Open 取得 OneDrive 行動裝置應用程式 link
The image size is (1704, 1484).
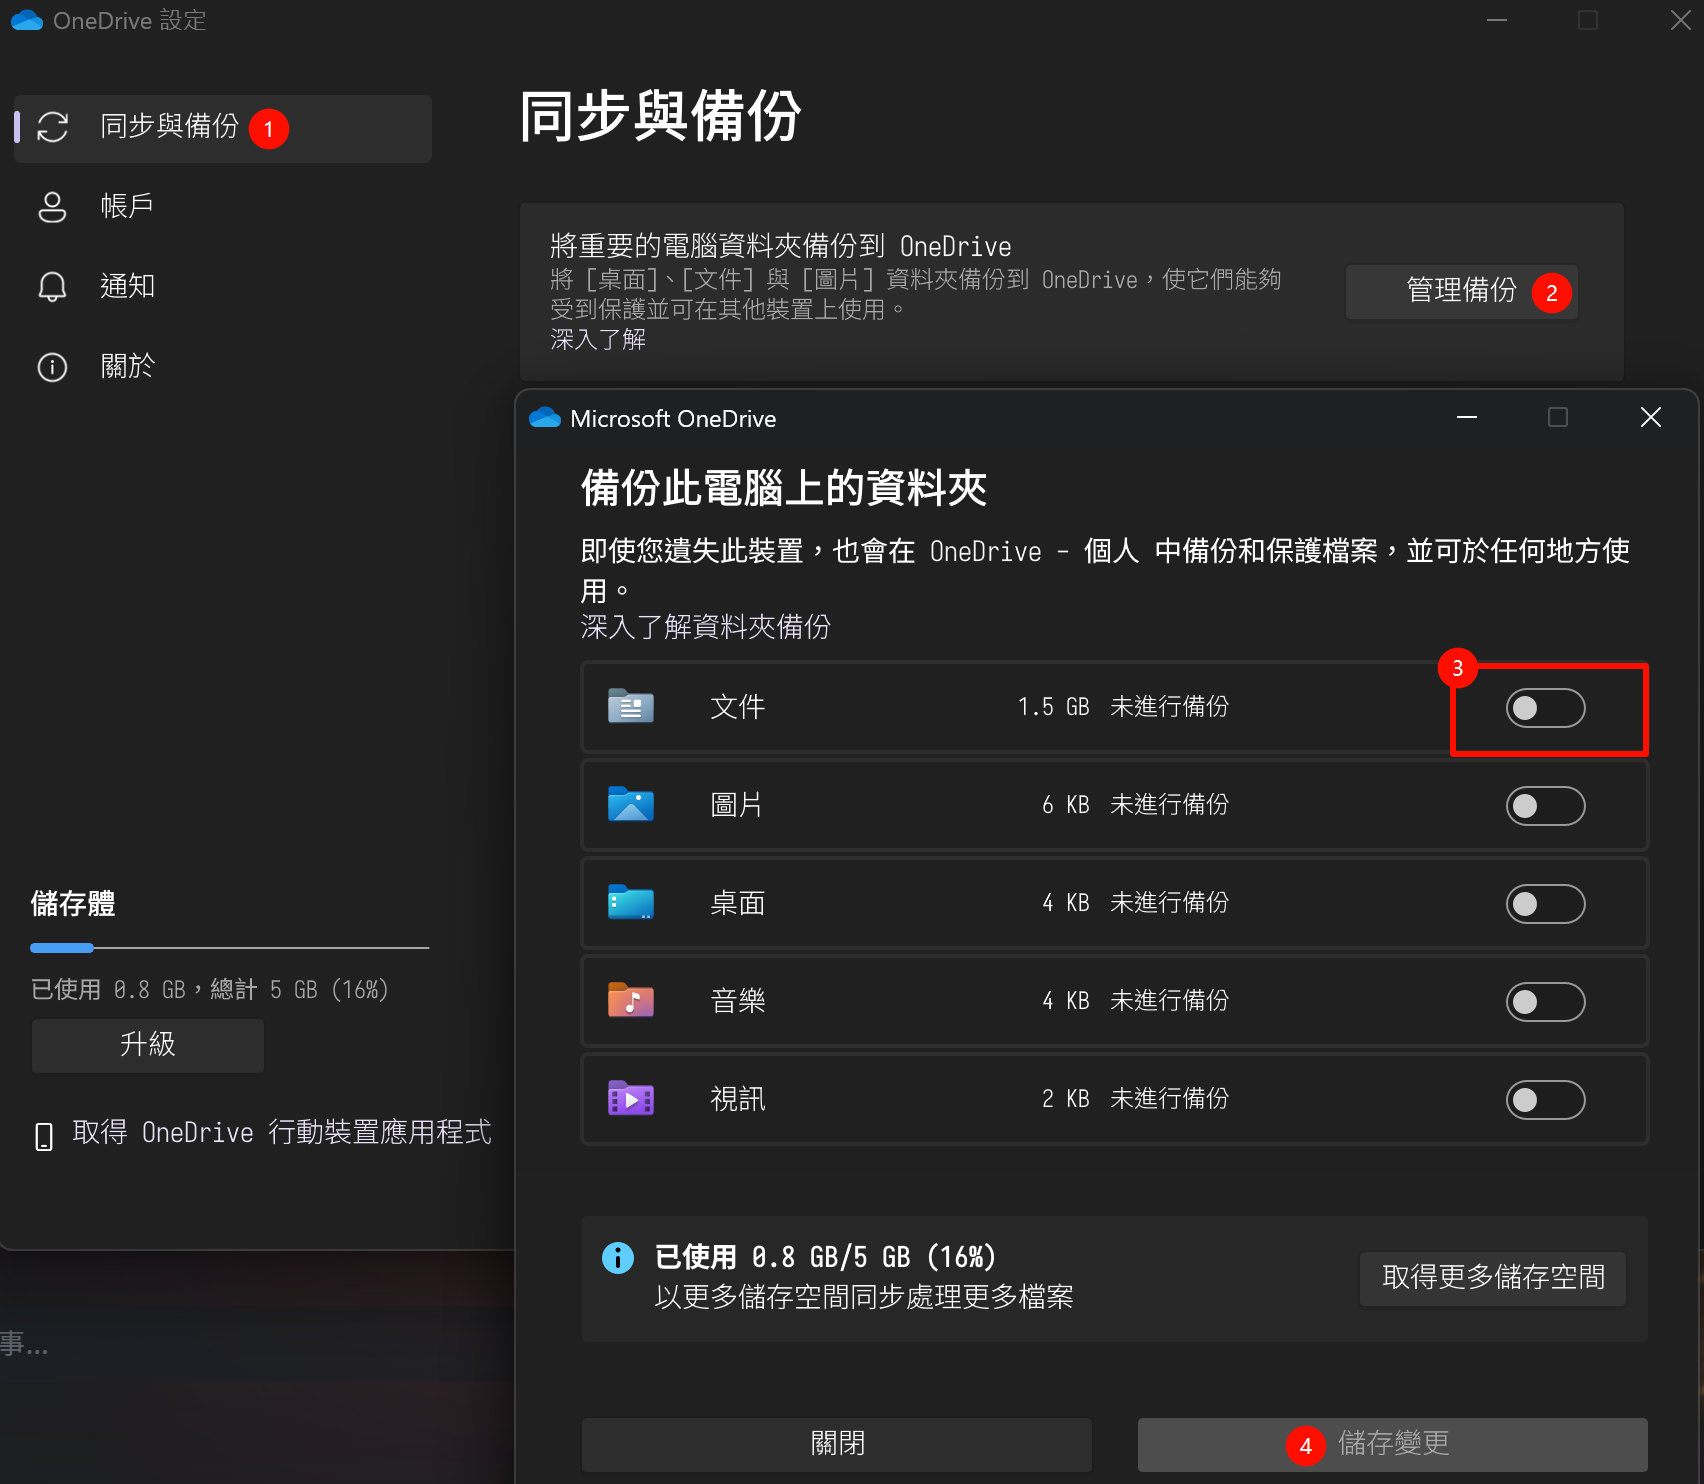pos(282,1133)
